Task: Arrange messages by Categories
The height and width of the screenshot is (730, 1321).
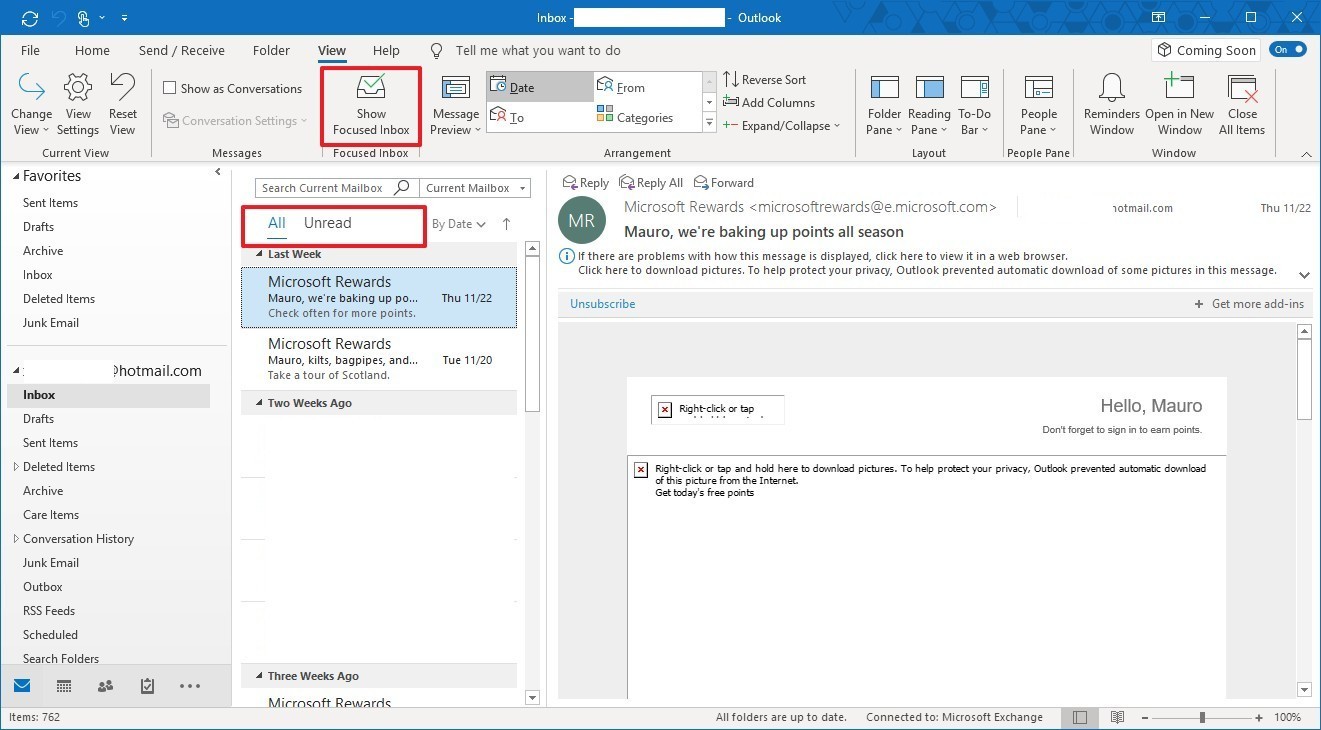Action: pos(647,117)
